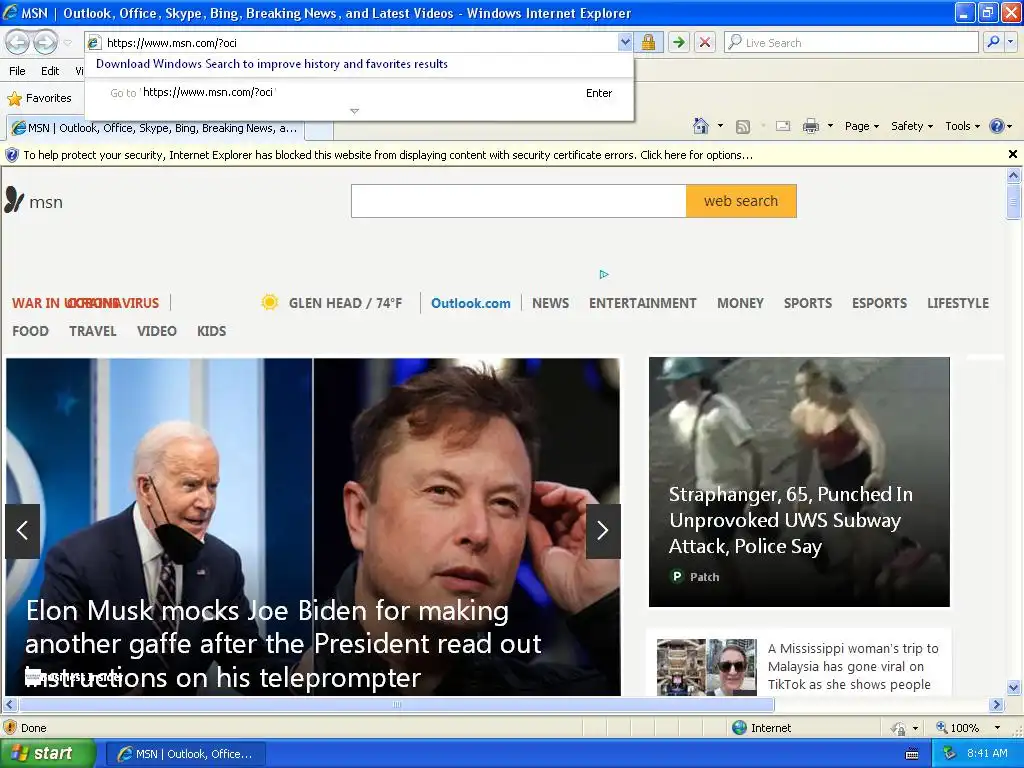Expand the autocomplete list chevron

click(355, 111)
